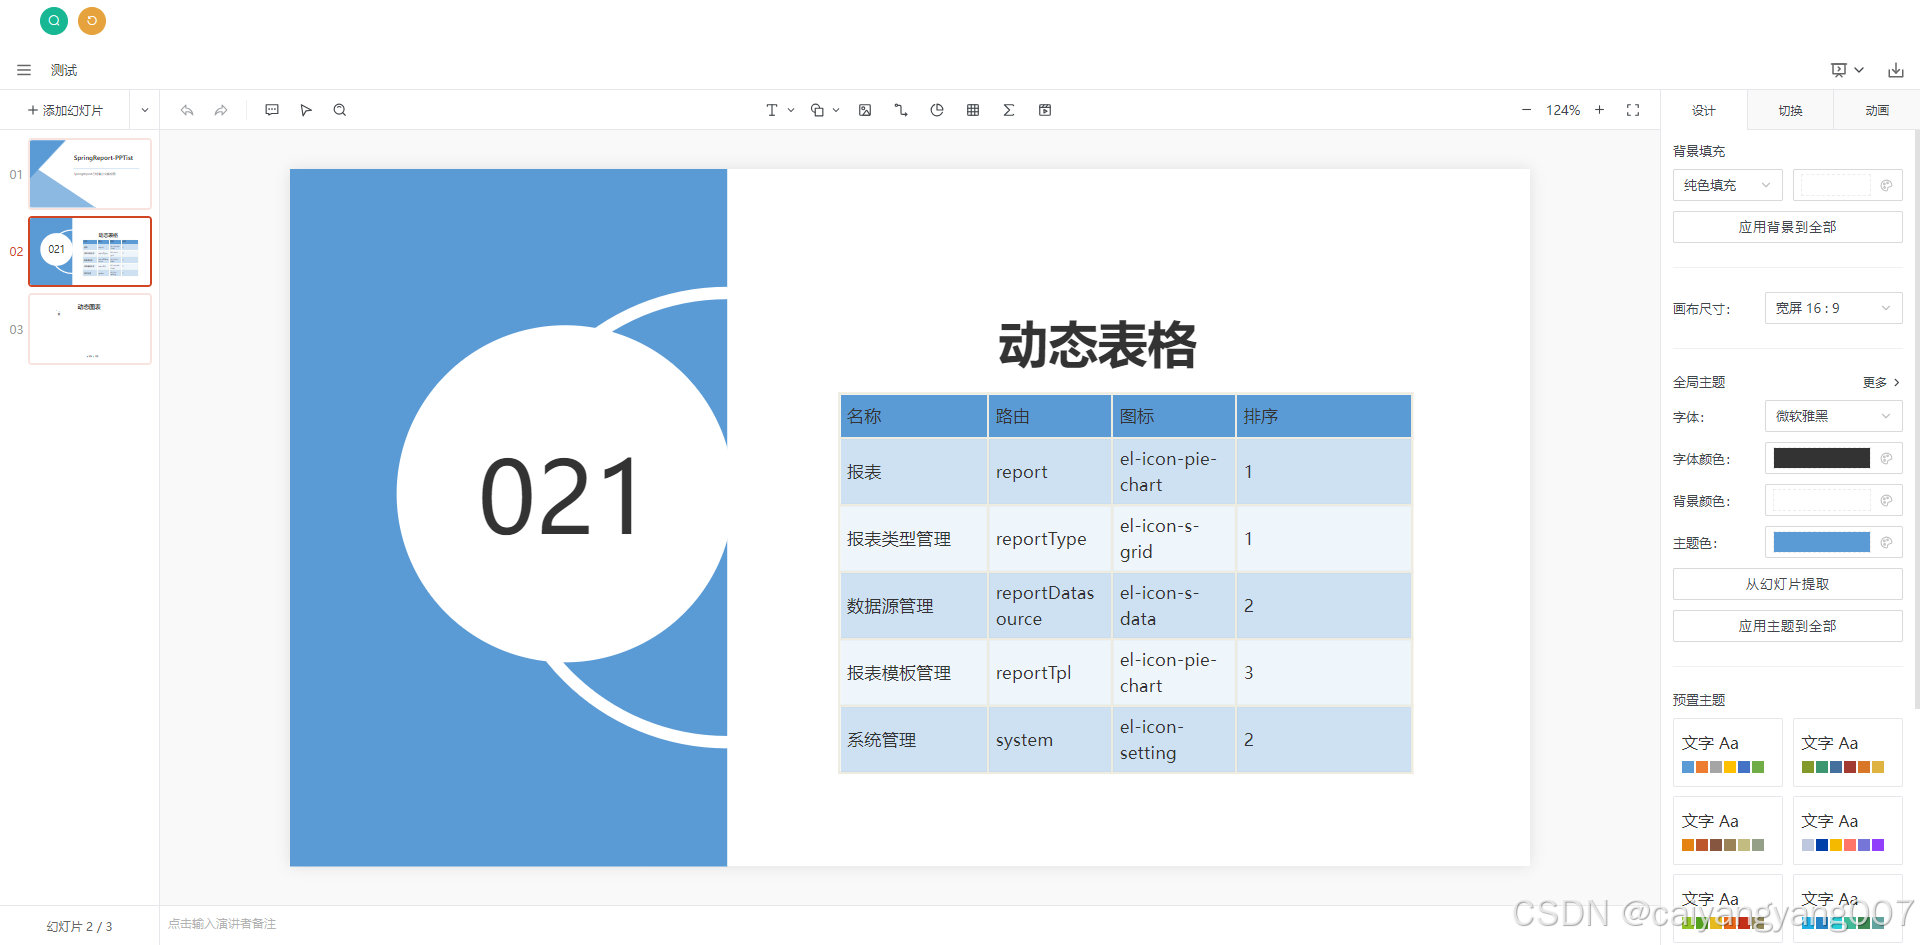Viewport: 1920px width, 945px height.
Task: Switch to the 动画 panel tab
Action: [1876, 110]
